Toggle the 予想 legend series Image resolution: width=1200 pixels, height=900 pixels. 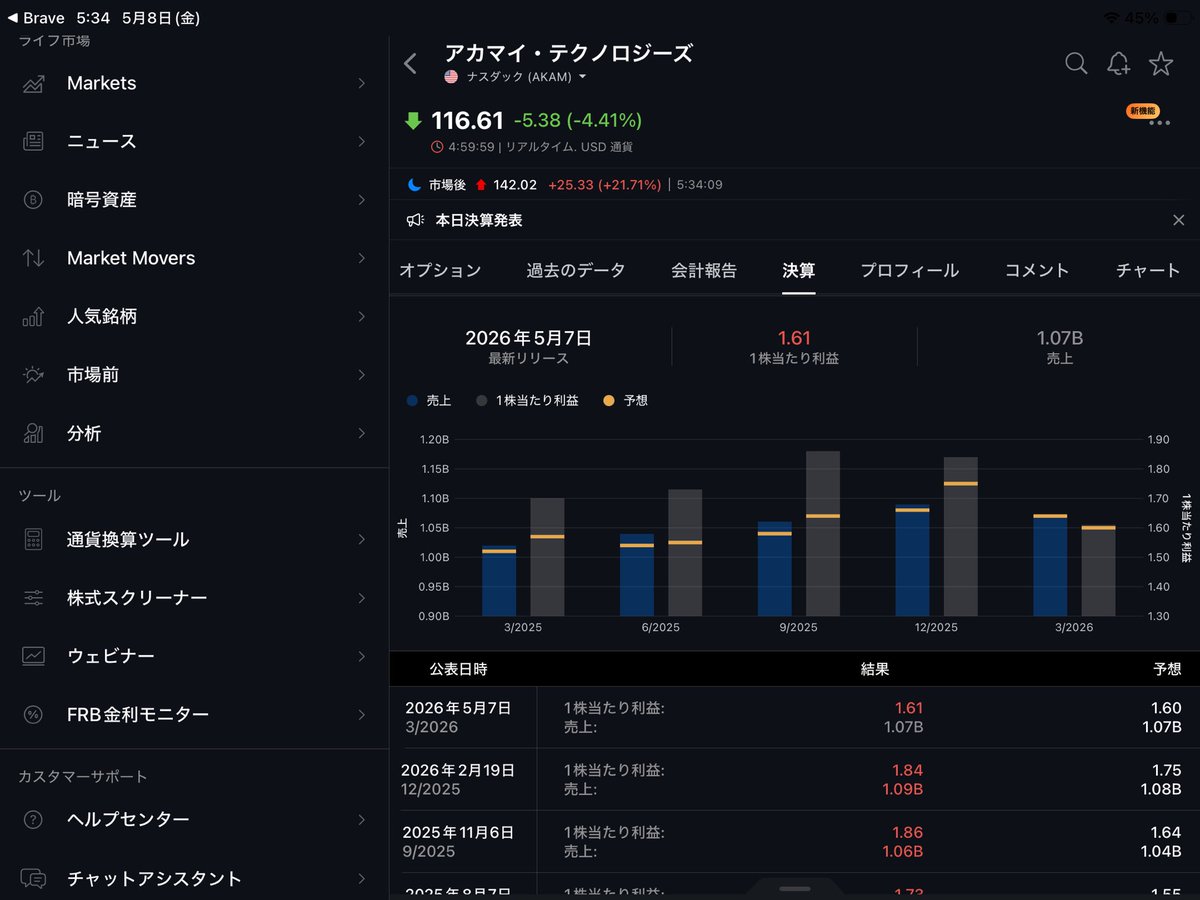coord(626,400)
